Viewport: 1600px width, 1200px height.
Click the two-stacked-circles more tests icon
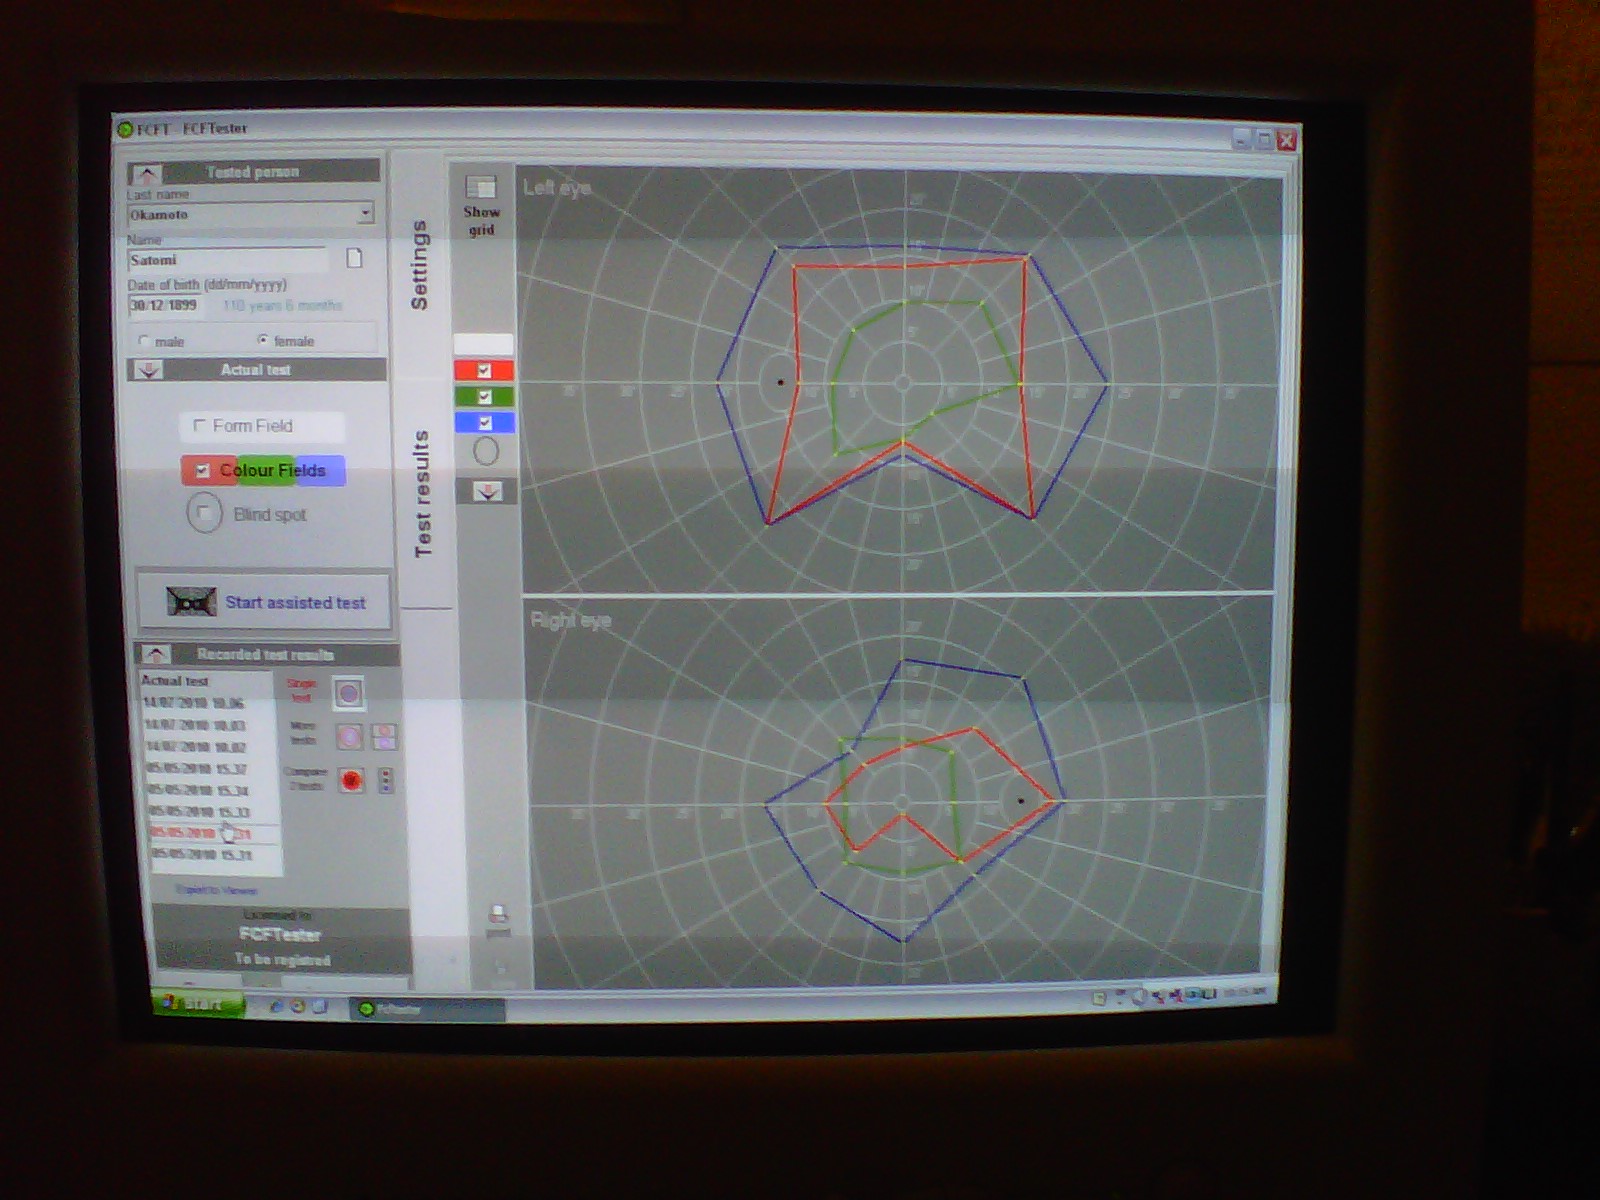tap(384, 737)
